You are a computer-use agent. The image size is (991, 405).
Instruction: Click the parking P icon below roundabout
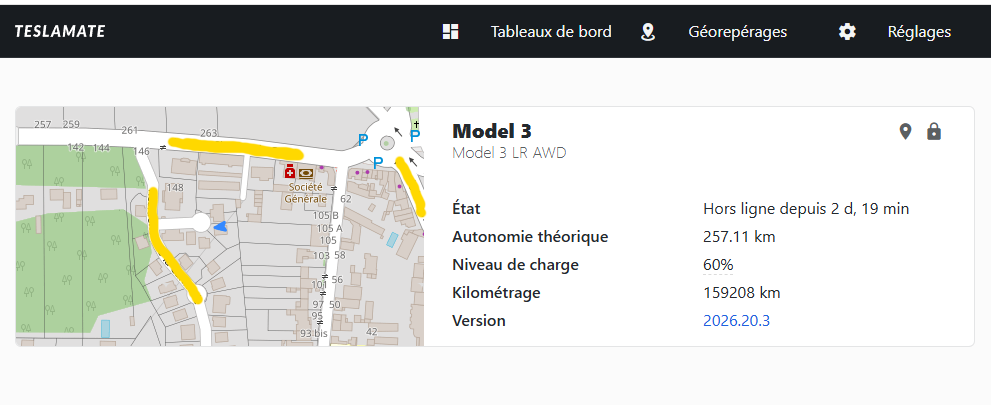click(377, 163)
